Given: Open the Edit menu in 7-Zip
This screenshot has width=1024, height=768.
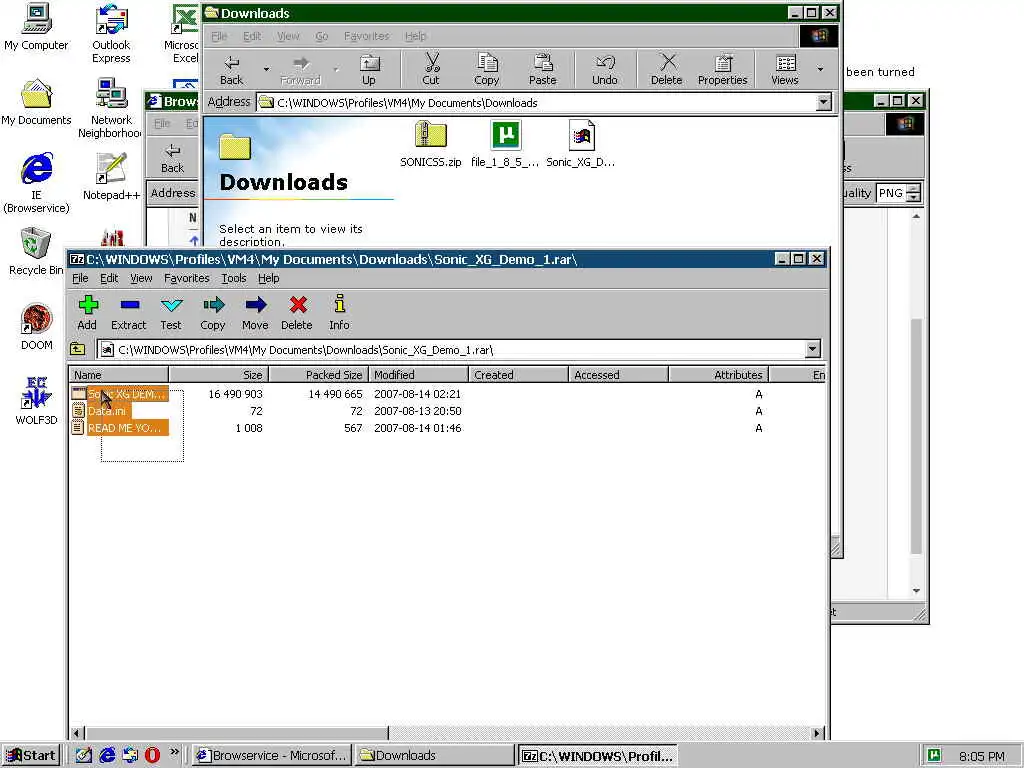Looking at the screenshot, I should click(x=109, y=278).
